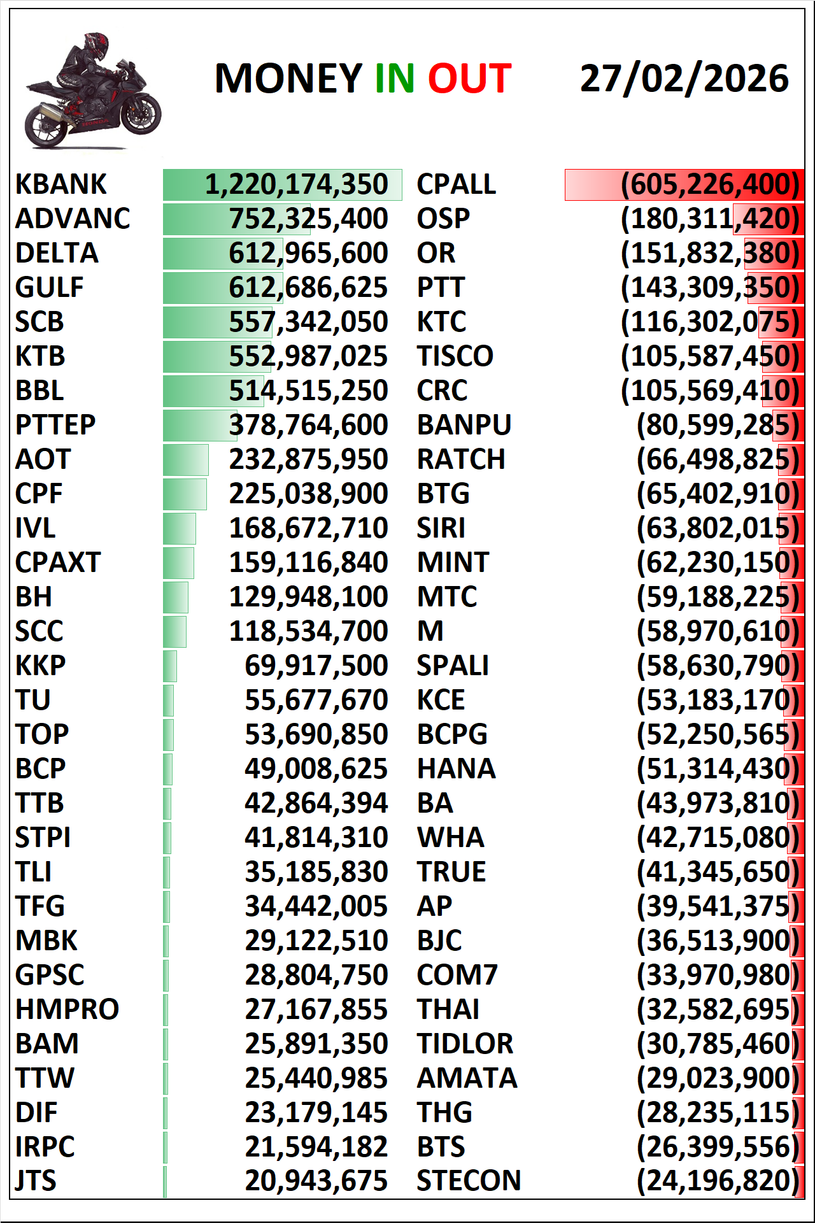The width and height of the screenshot is (815, 1223).
Task: Click the GULF inflow value cell
Action: point(308,288)
